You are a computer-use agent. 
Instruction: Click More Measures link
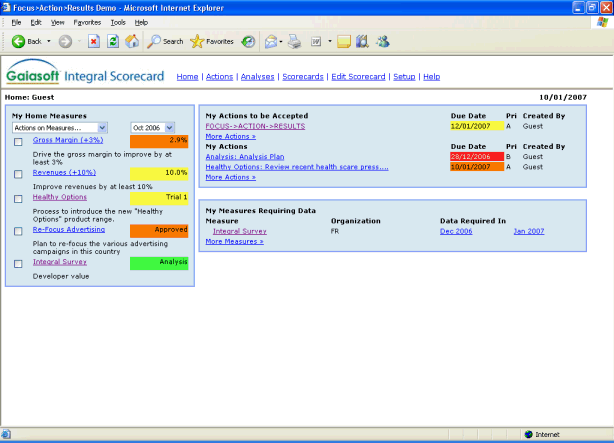[235, 241]
